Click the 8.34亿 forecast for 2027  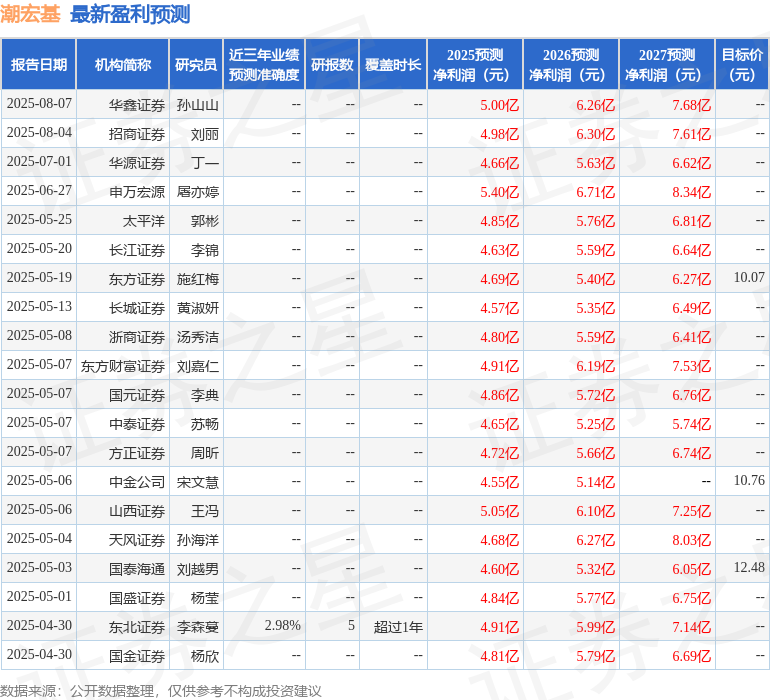click(691, 192)
